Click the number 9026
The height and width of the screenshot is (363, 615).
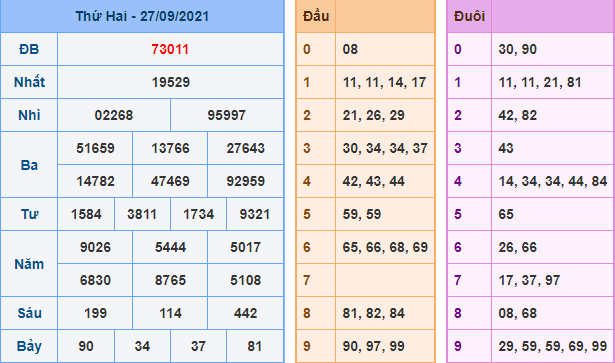click(95, 247)
